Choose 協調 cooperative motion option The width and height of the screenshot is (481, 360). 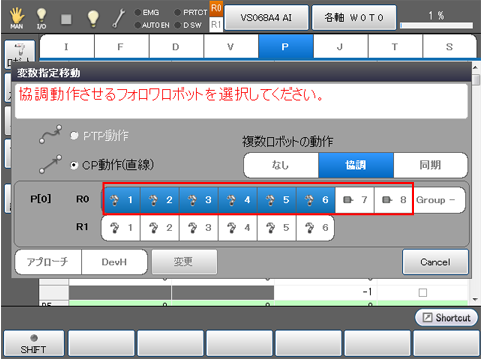356,165
